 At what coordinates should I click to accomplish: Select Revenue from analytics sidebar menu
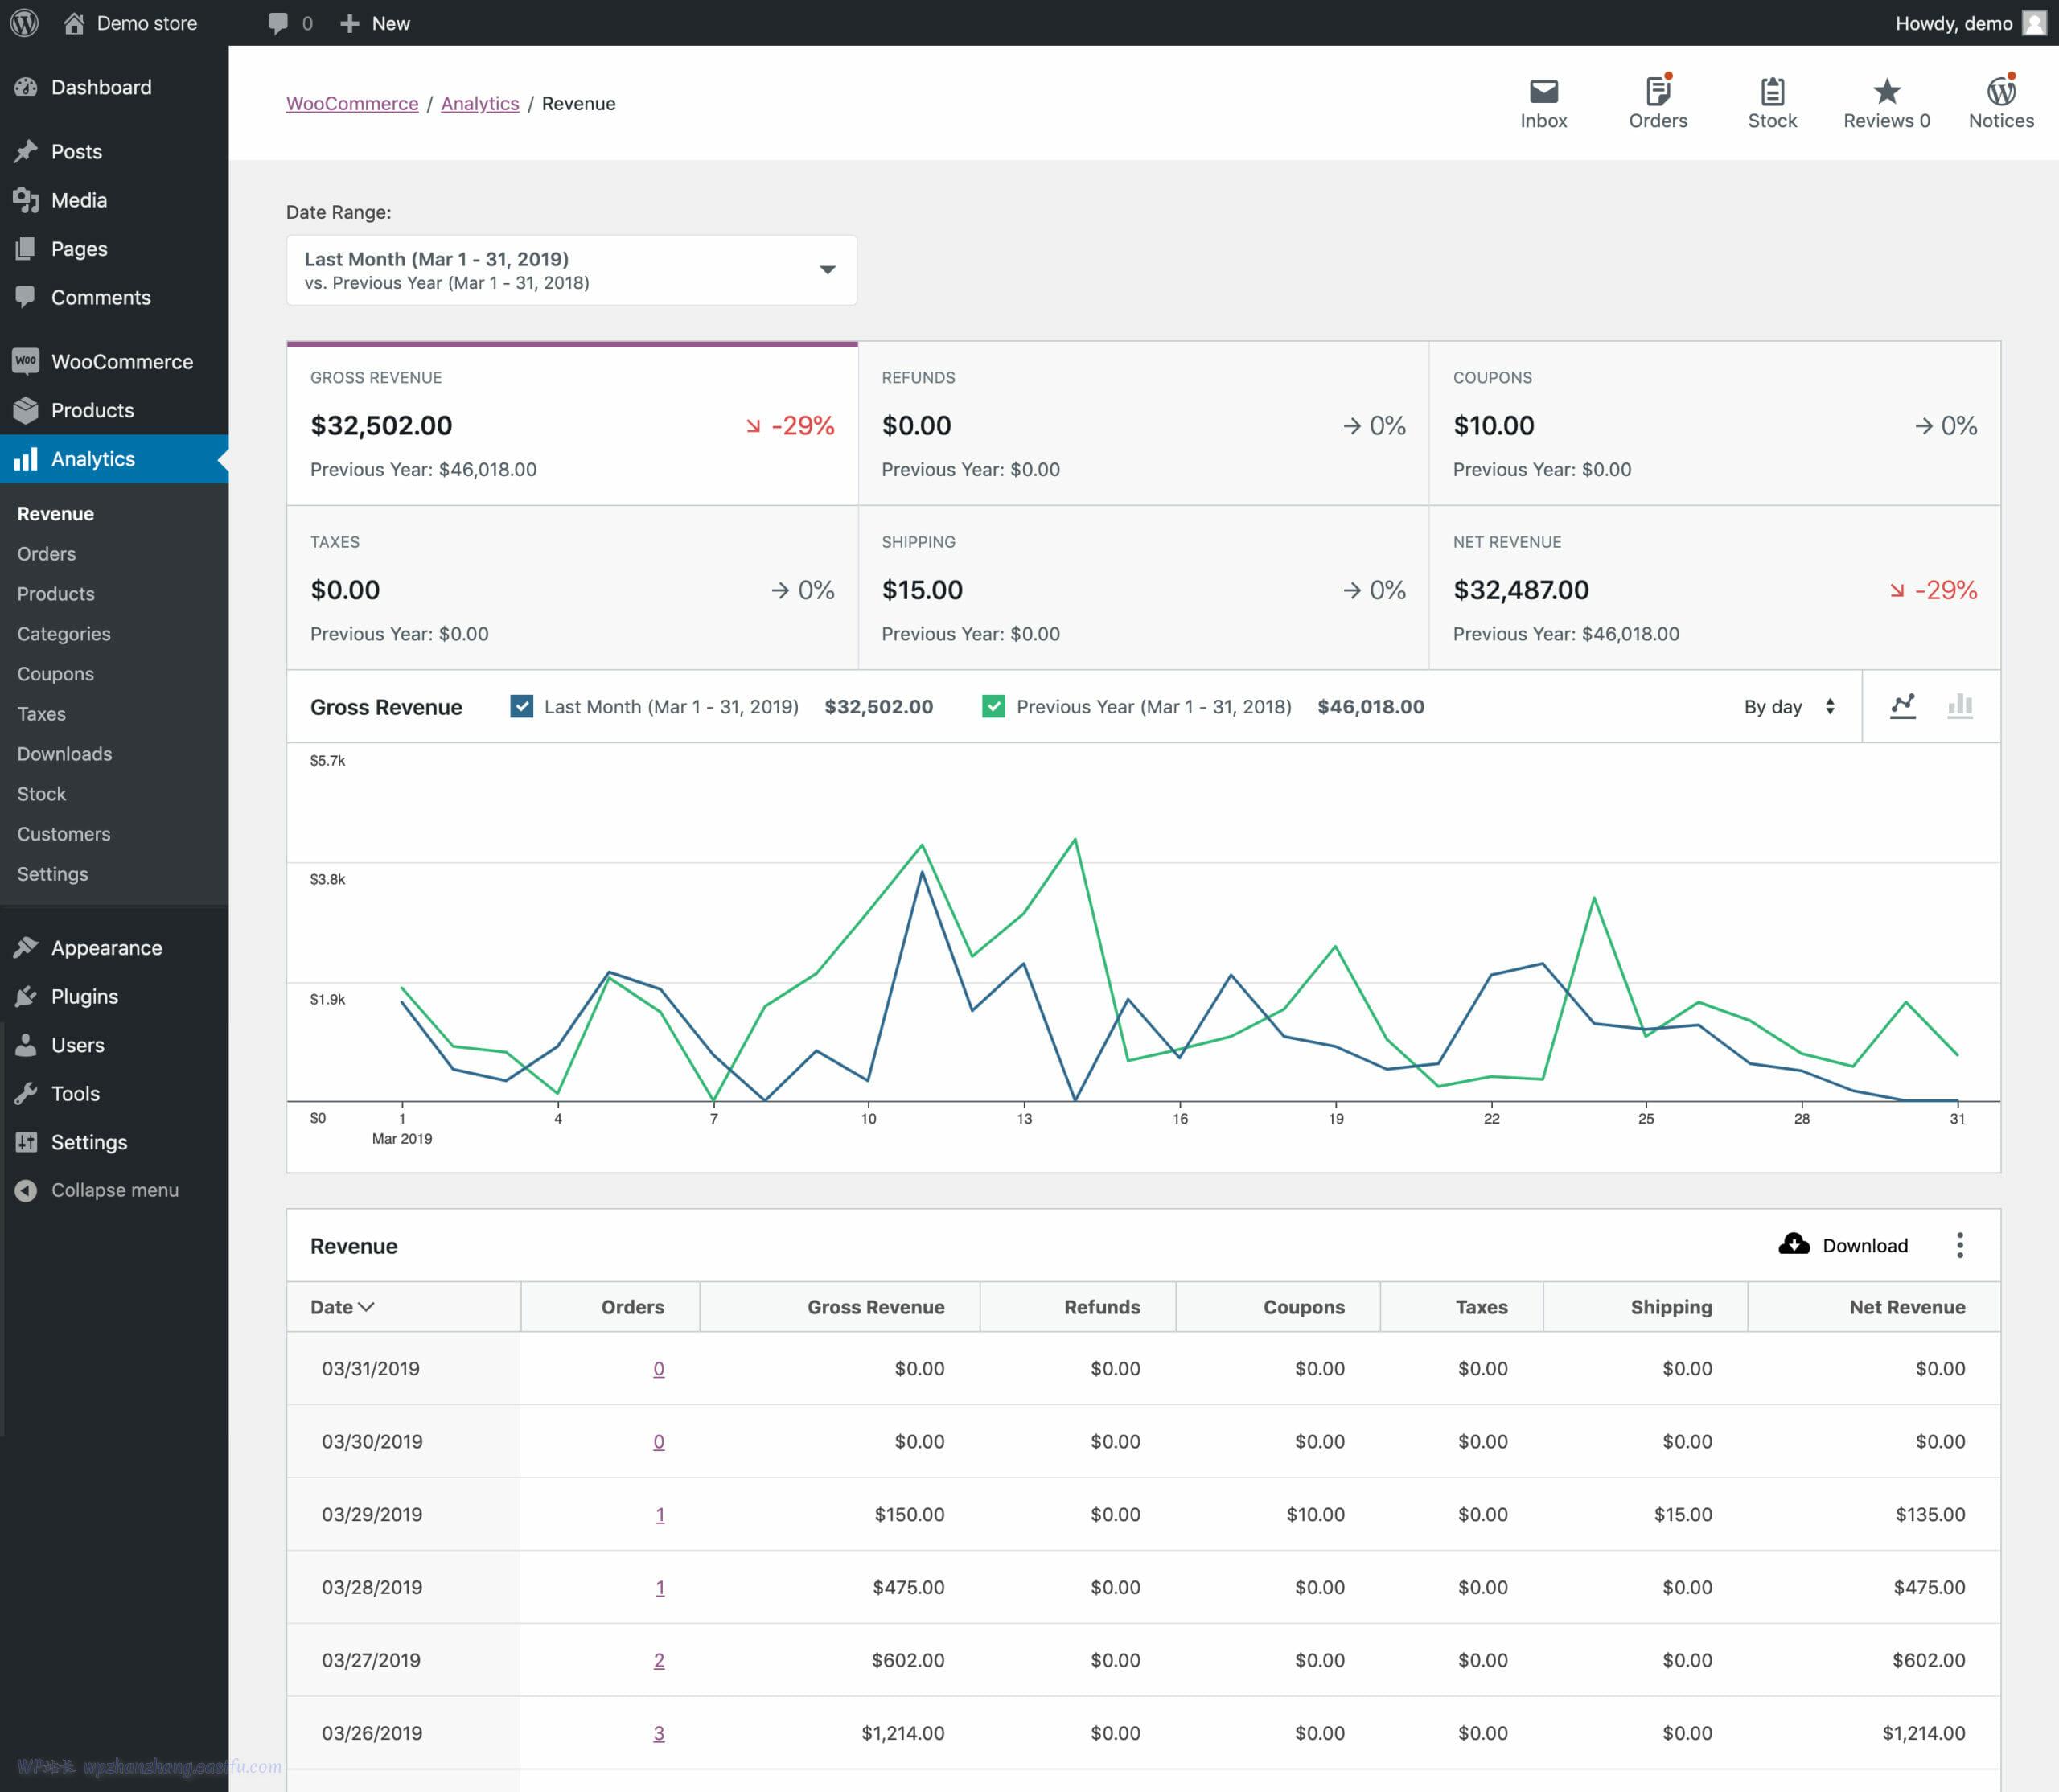pos(52,513)
